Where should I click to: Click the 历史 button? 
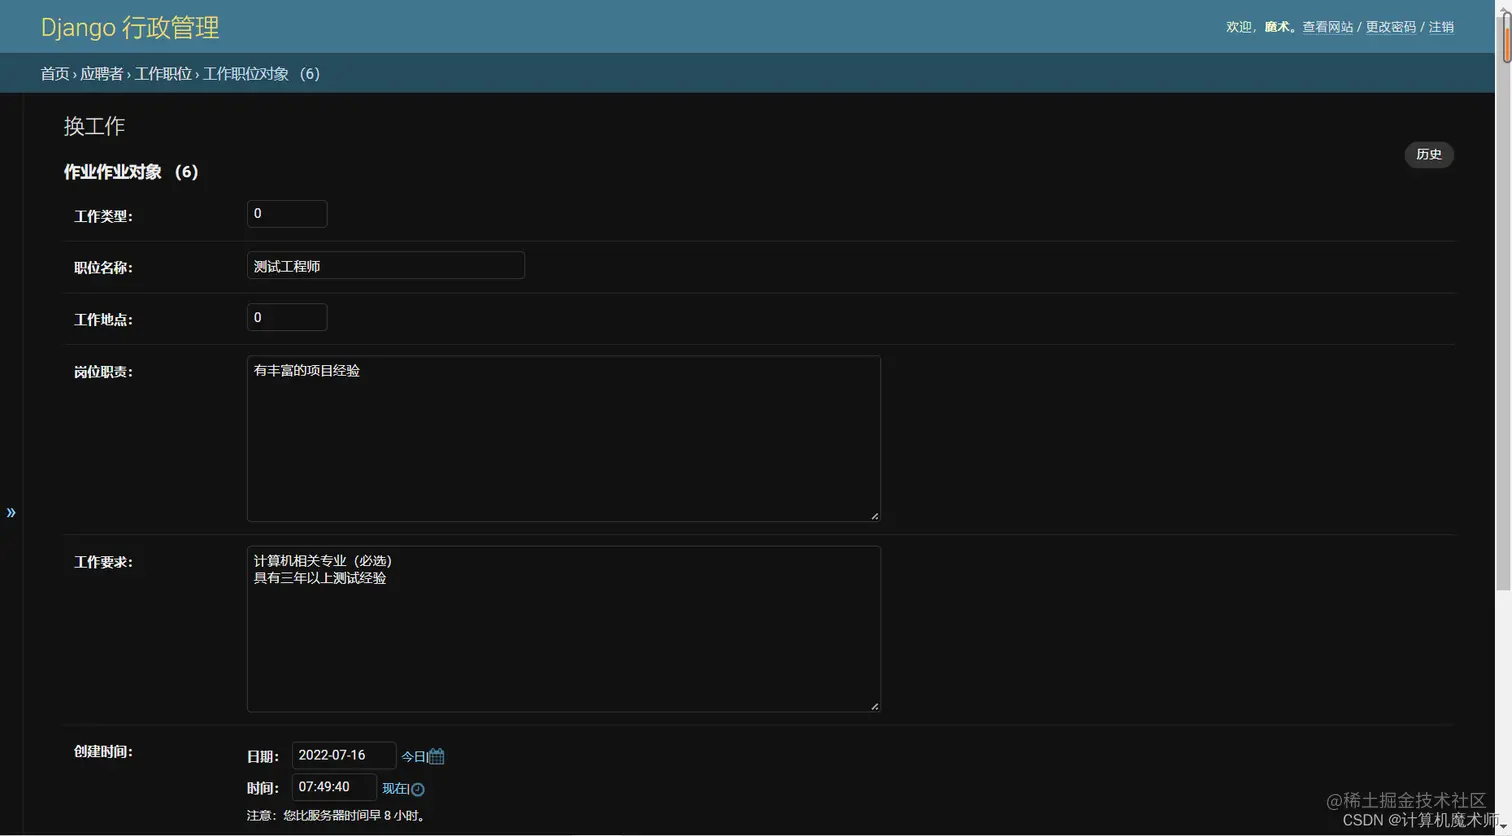point(1429,154)
